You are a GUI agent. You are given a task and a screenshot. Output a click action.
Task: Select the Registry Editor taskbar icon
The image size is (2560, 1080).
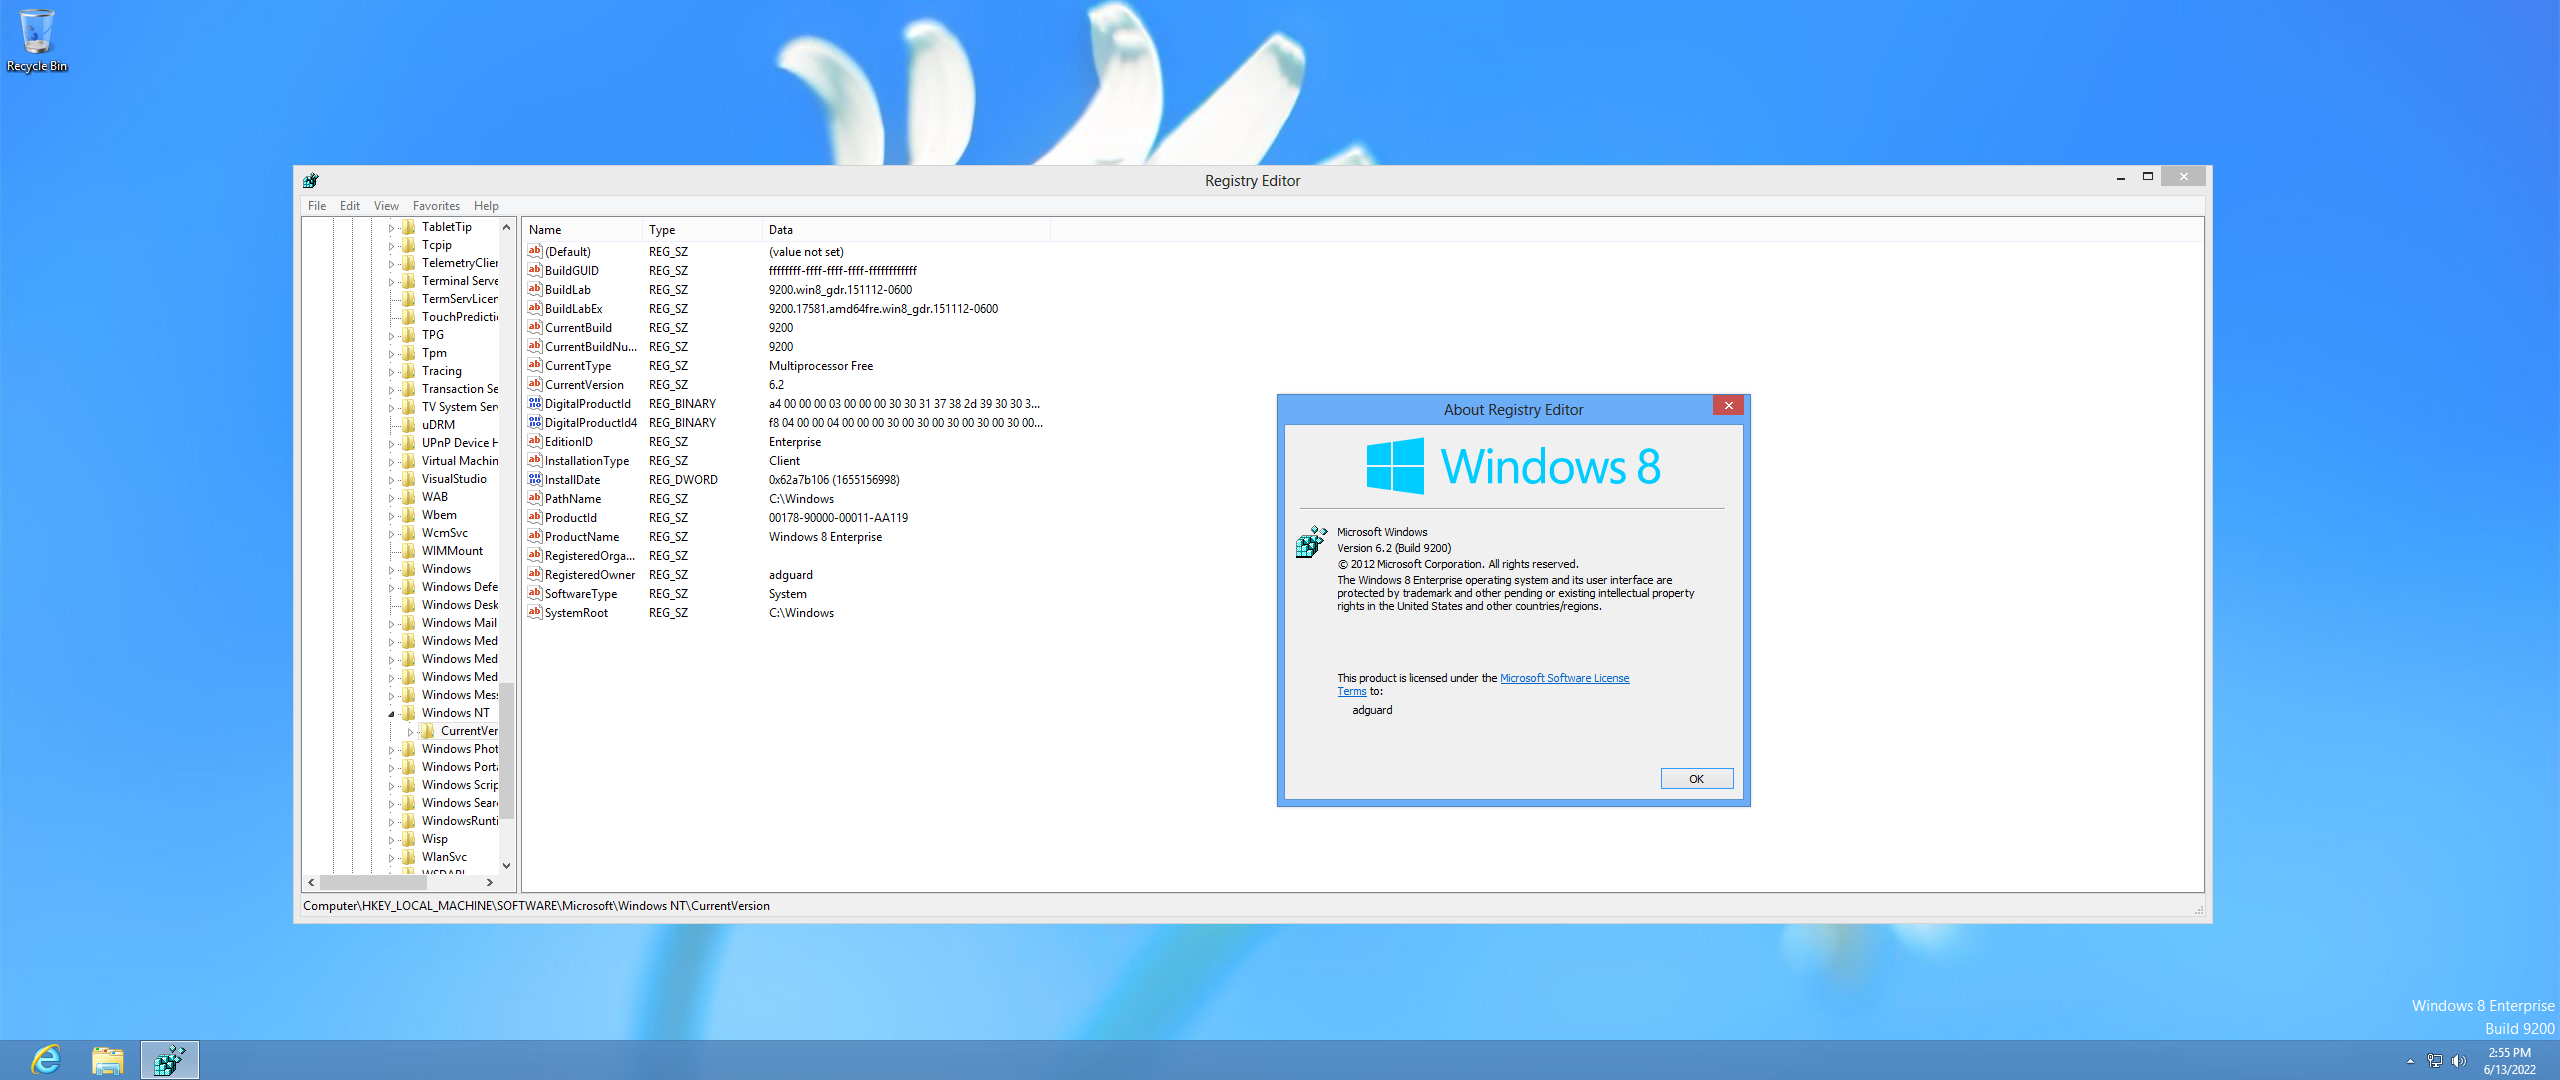pyautogui.click(x=169, y=1060)
